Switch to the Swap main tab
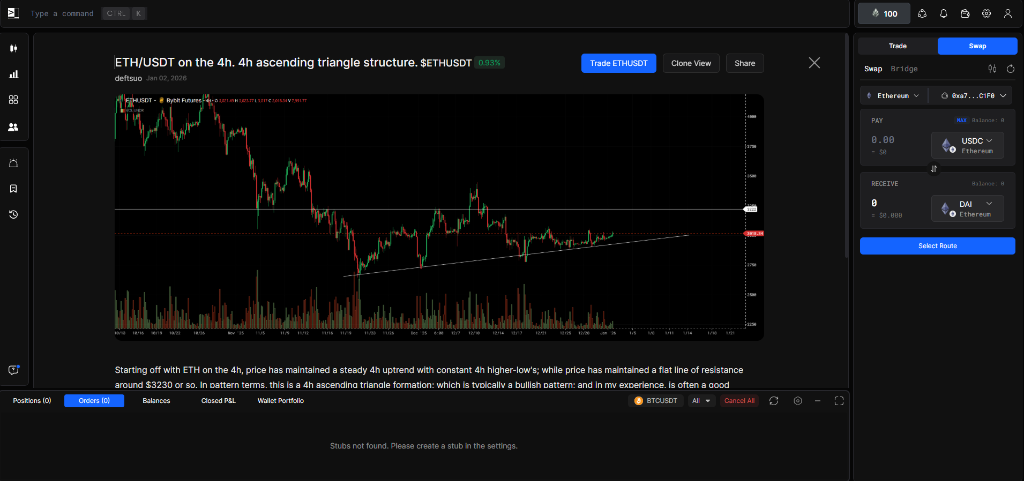Viewport: 1024px width, 481px height. [x=977, y=46]
